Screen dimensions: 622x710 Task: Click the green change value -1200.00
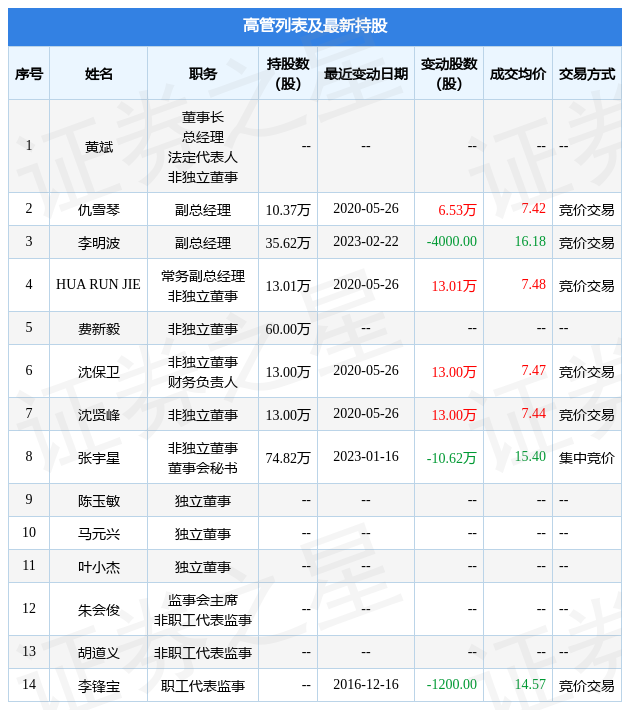[x=452, y=684]
